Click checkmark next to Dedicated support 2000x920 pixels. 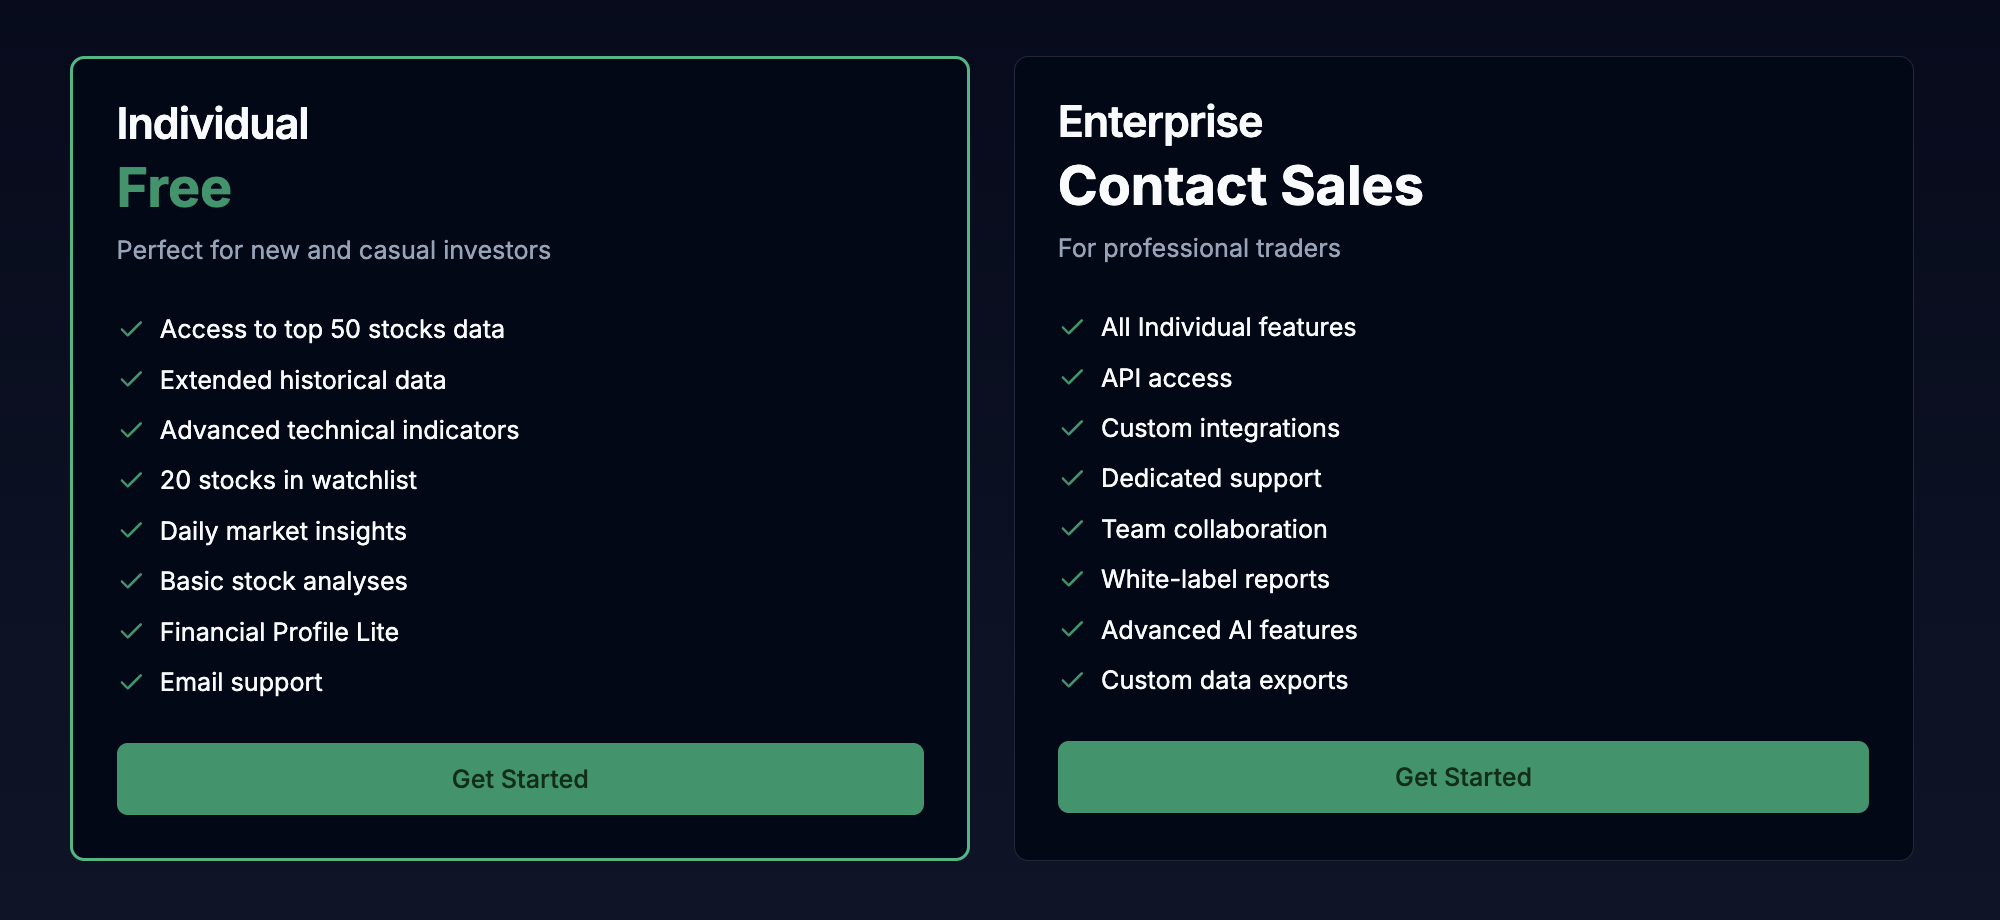[1072, 478]
